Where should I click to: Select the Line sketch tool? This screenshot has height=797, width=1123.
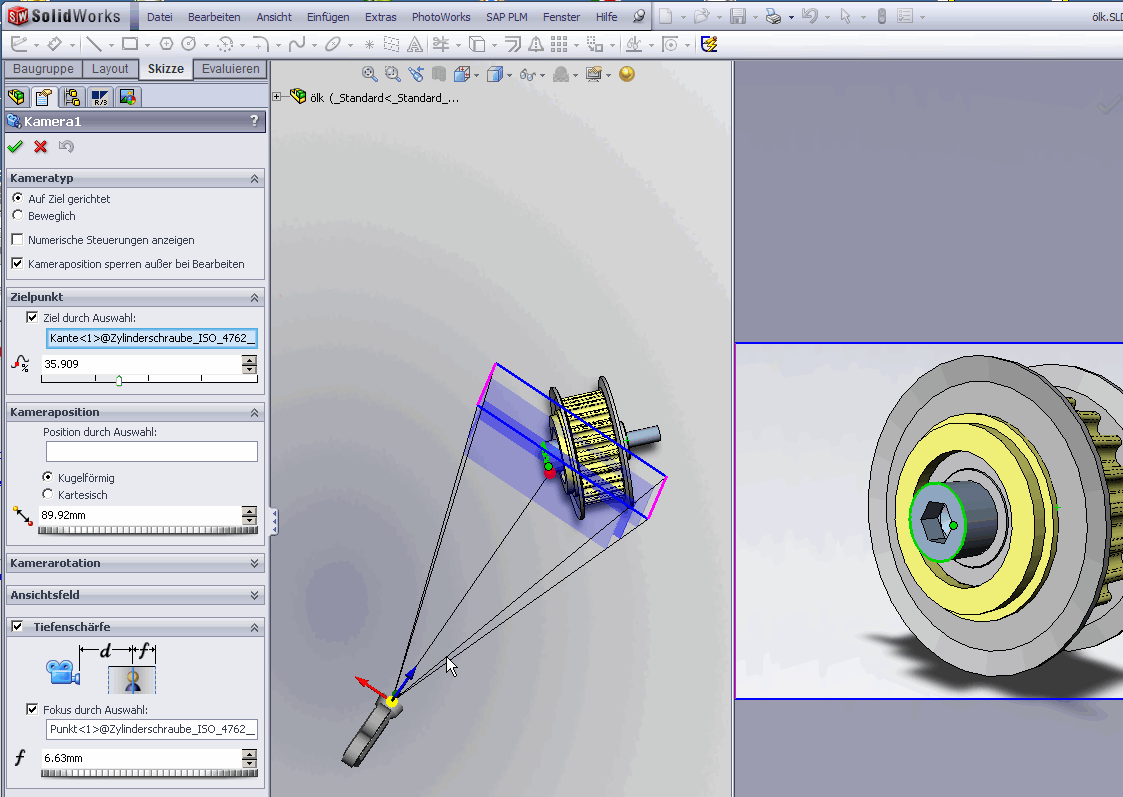[x=93, y=44]
